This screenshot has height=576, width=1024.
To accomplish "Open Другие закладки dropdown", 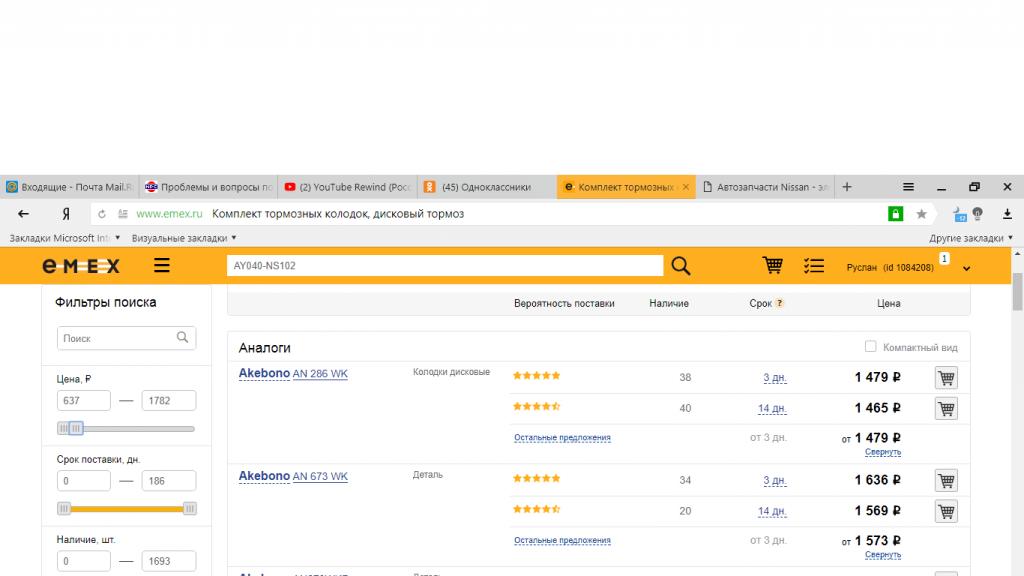I will pos(971,238).
